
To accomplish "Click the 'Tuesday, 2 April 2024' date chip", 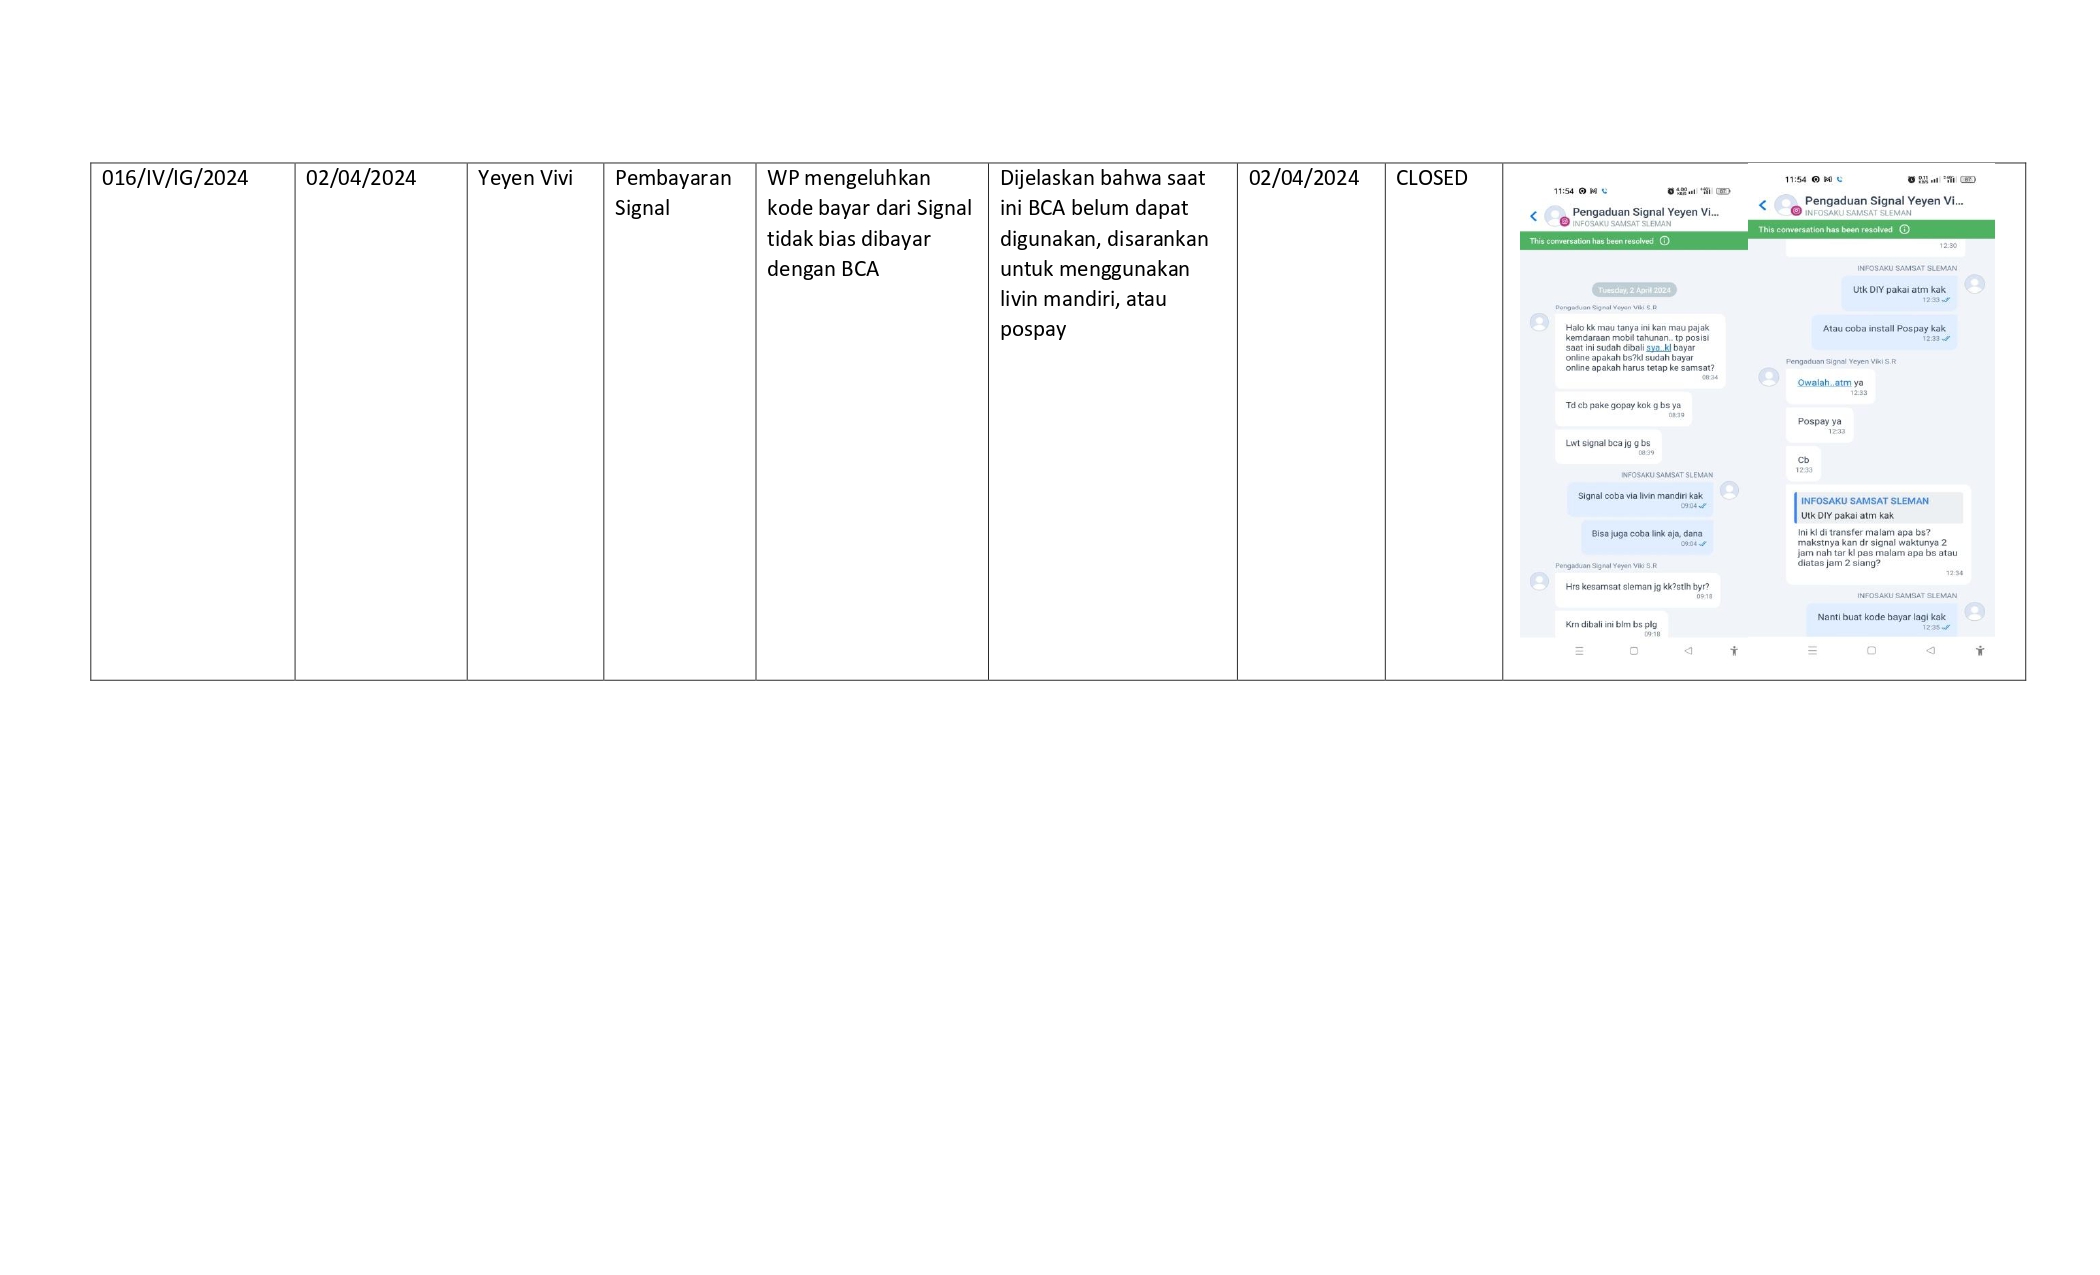I will pos(1634,290).
